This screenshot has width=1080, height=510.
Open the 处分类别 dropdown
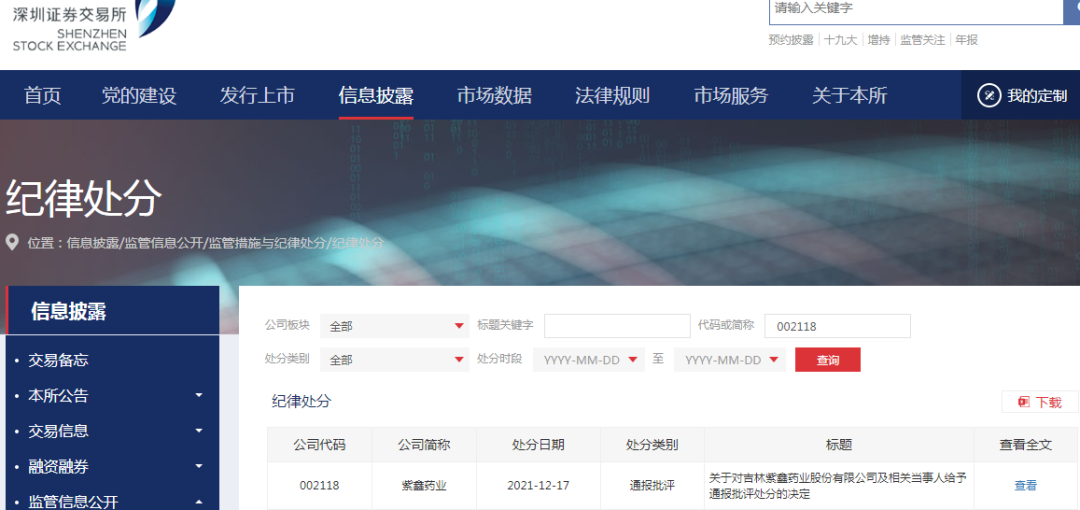tap(459, 360)
